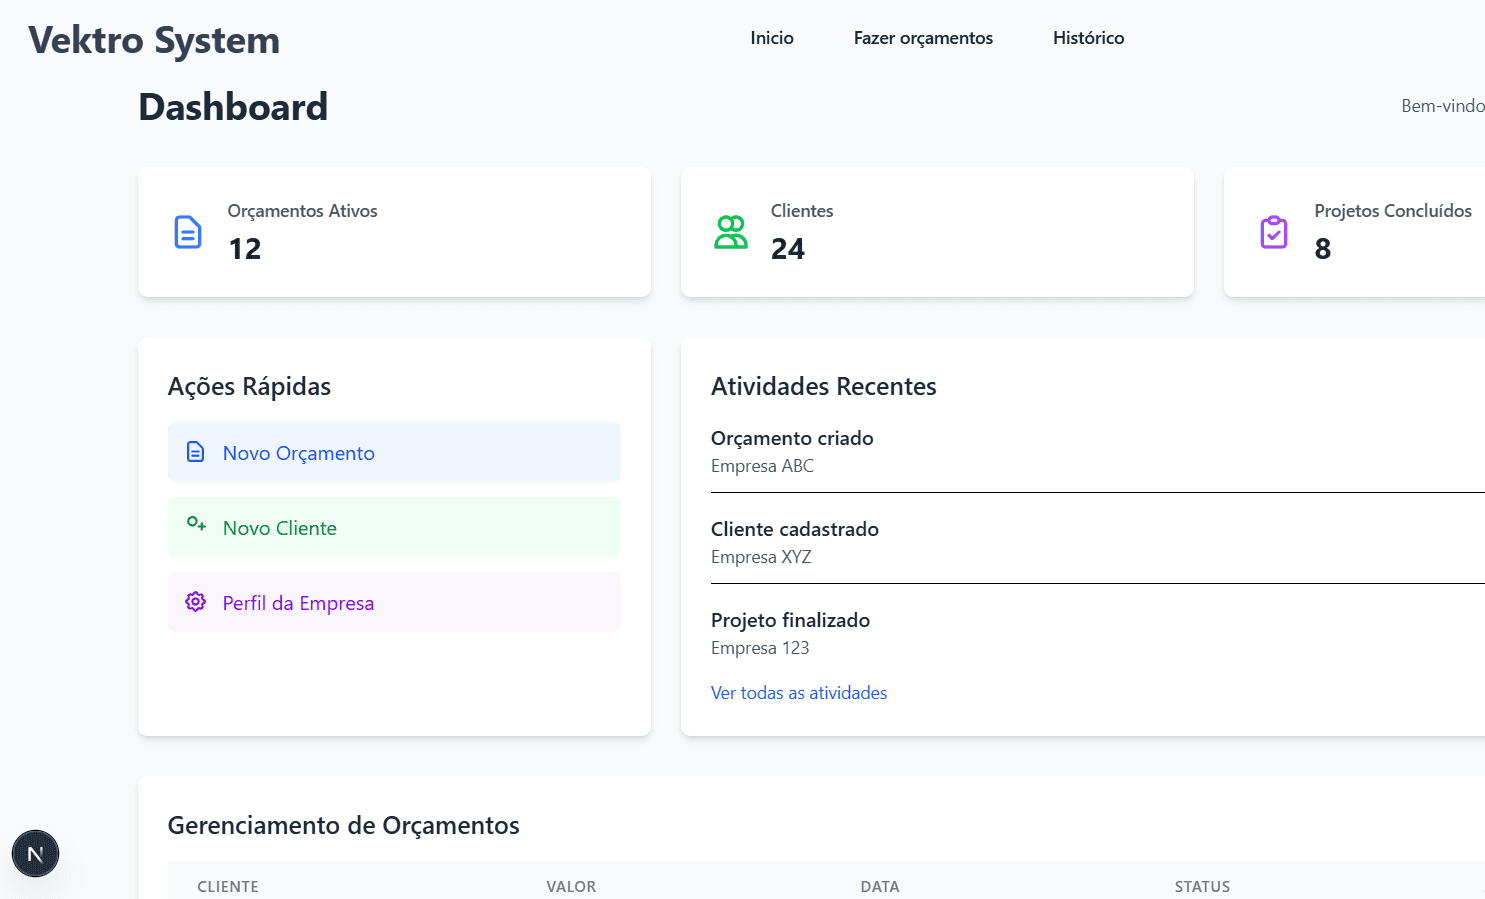The height and width of the screenshot is (899, 1485).
Task: Select the Orçamento criado activity entry
Action: (x=792, y=439)
